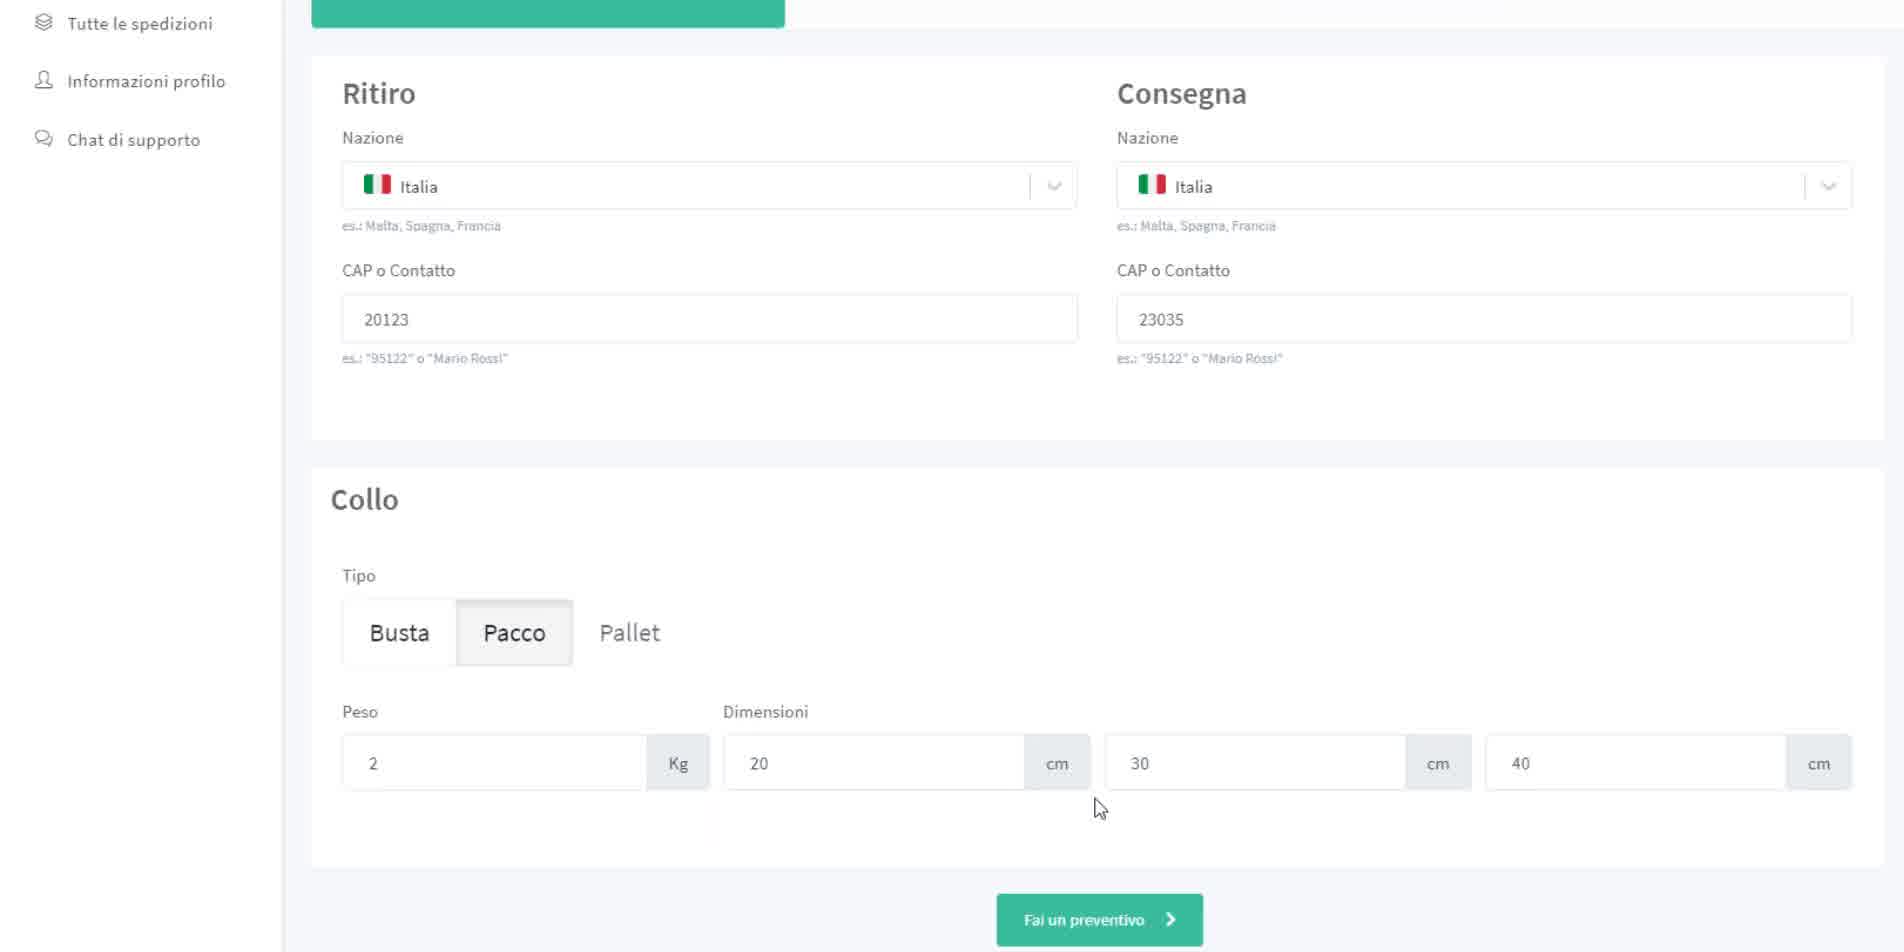This screenshot has height=952, width=1904.
Task: Click the arrow icon on Fai un preventivo
Action: click(1170, 919)
